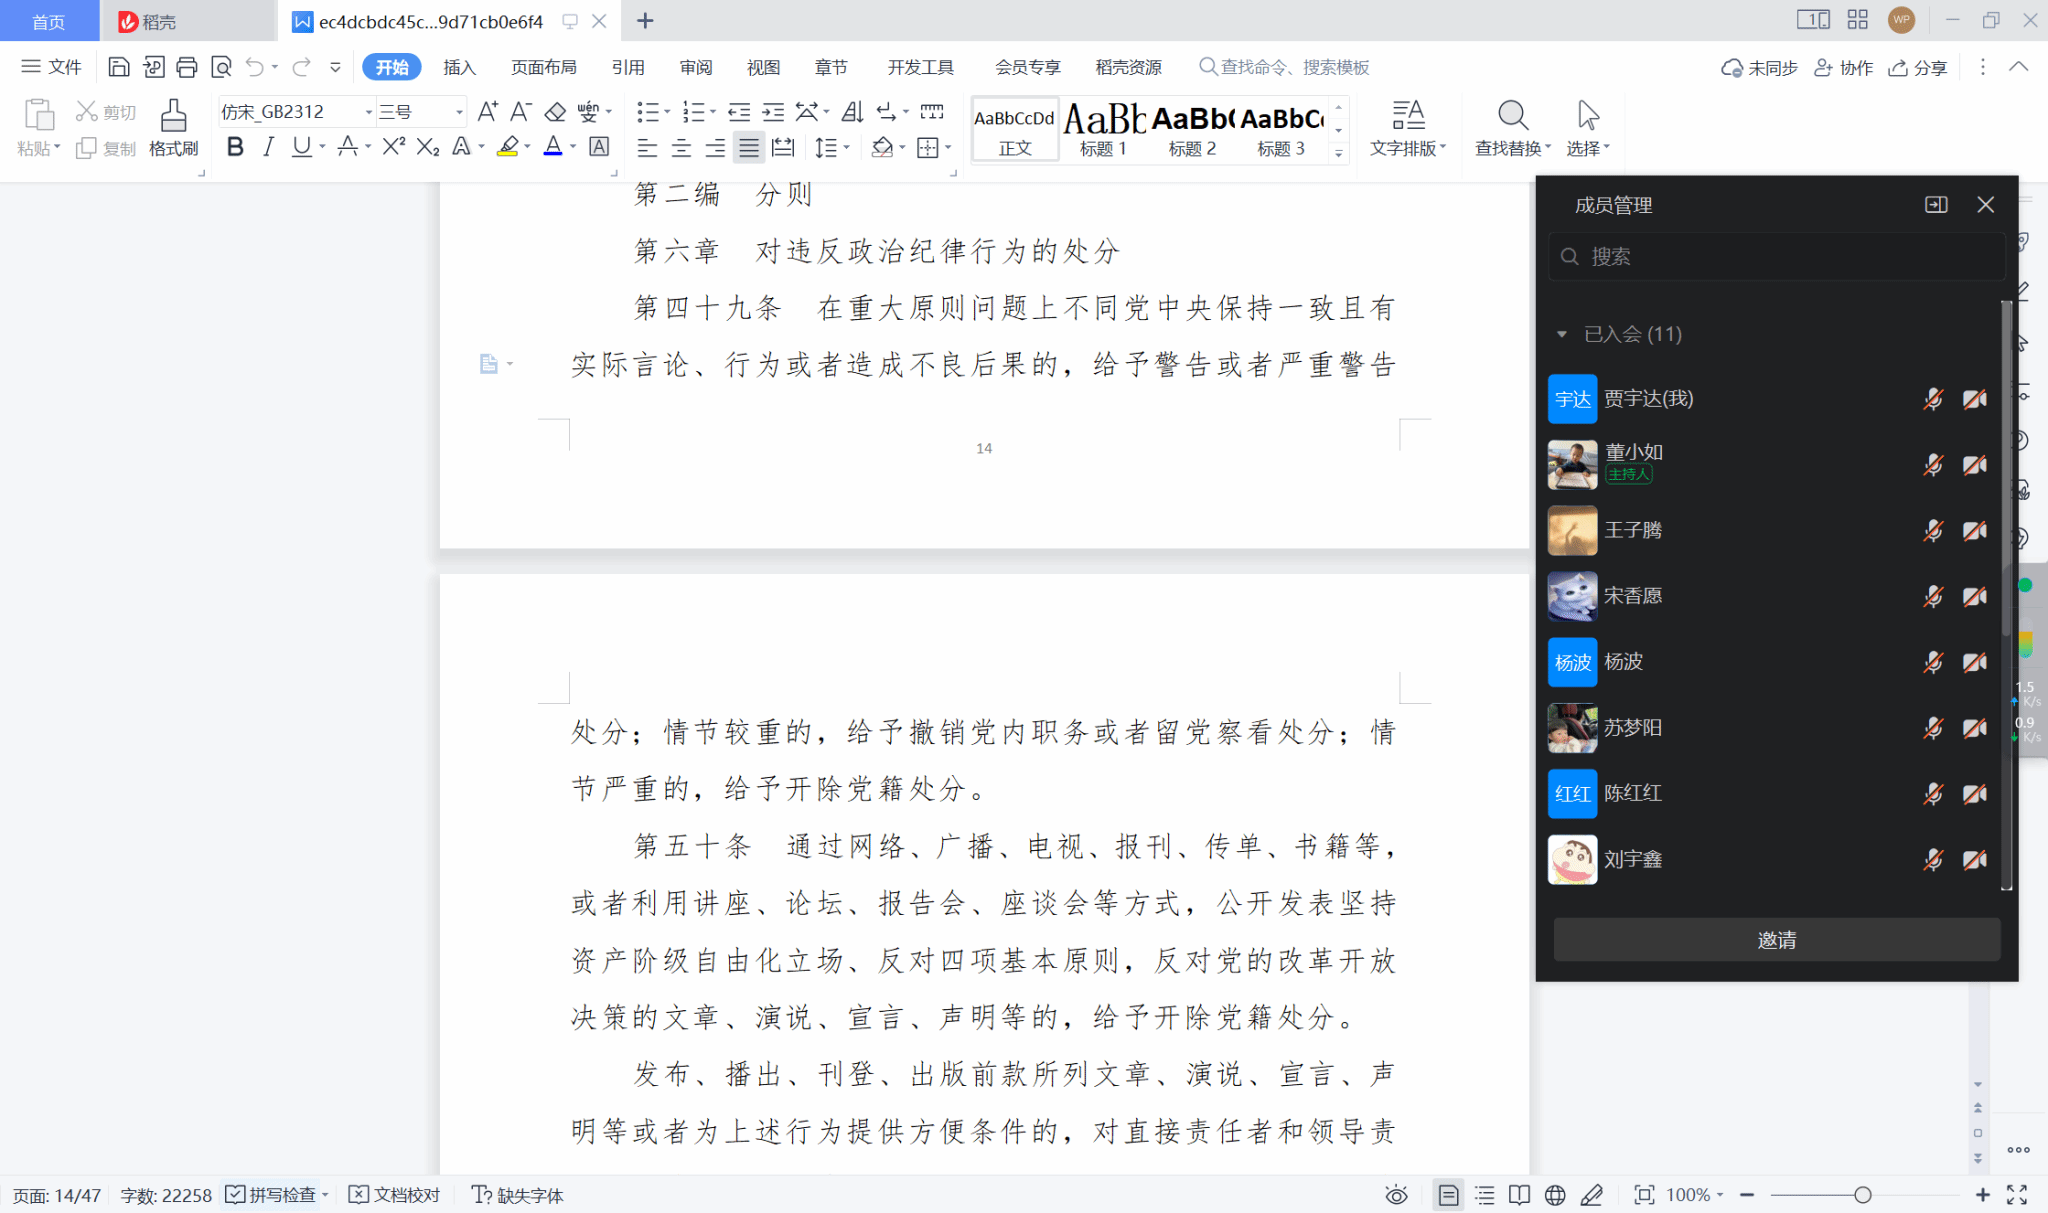Open eye protection mode in status bar

point(1396,1195)
